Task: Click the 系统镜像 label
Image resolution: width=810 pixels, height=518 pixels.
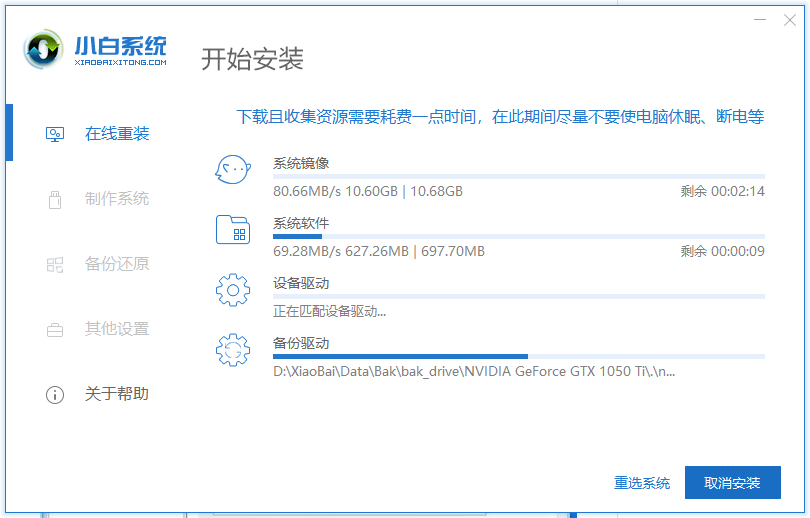Action: 301,164
